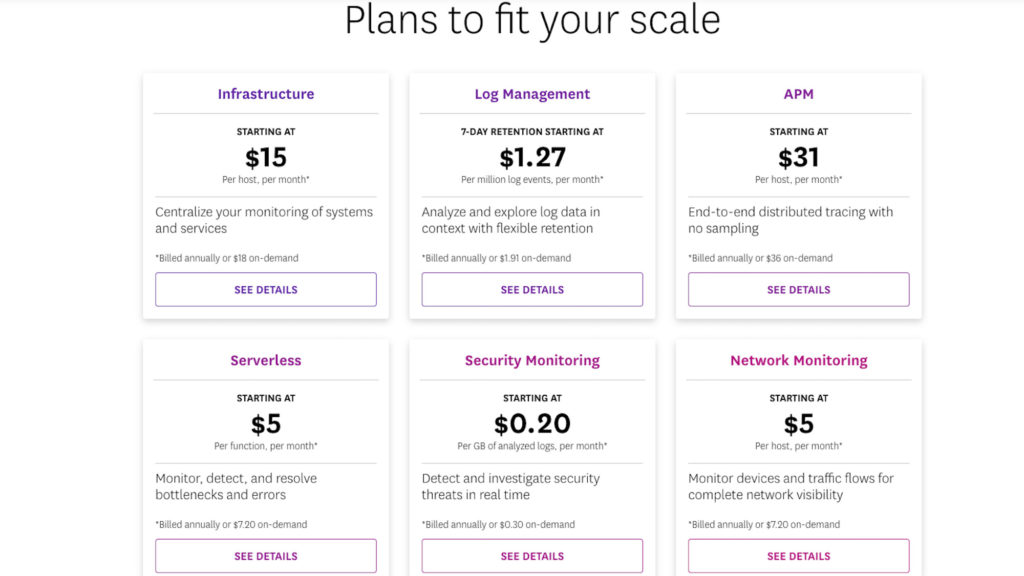
Task: Select See Details button for APM
Action: [x=799, y=289]
